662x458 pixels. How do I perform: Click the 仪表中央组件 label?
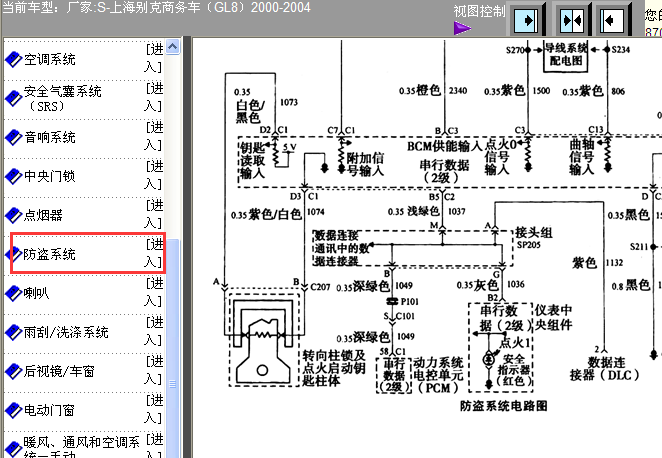pos(553,317)
